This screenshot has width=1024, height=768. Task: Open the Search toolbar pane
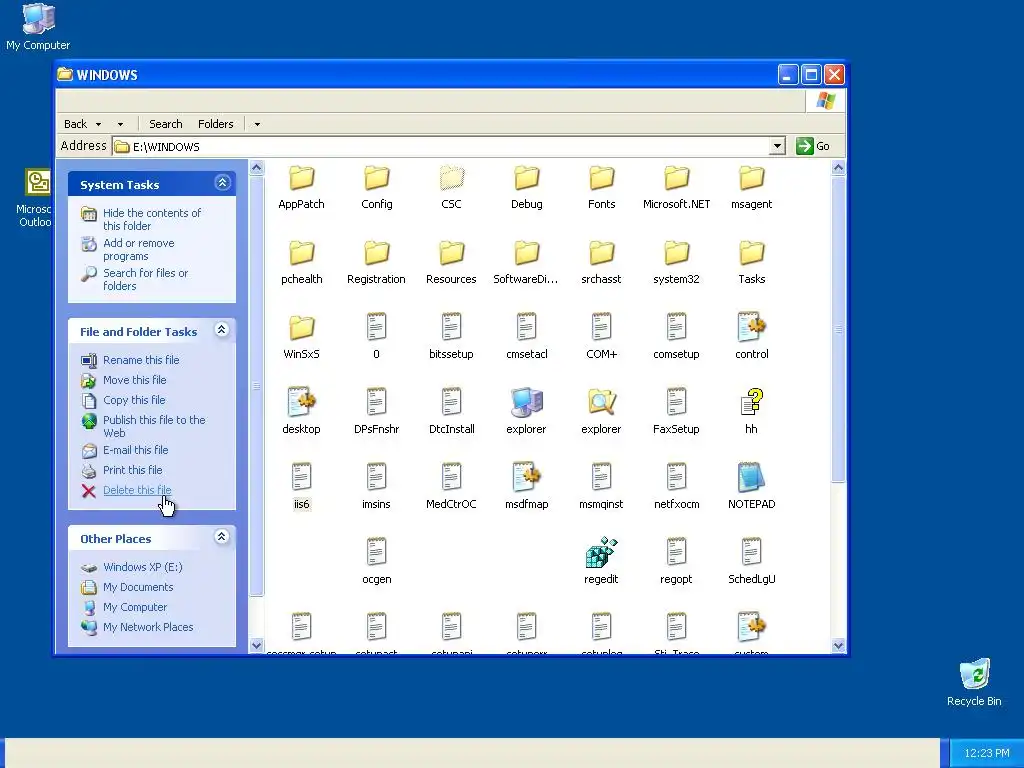(x=165, y=124)
